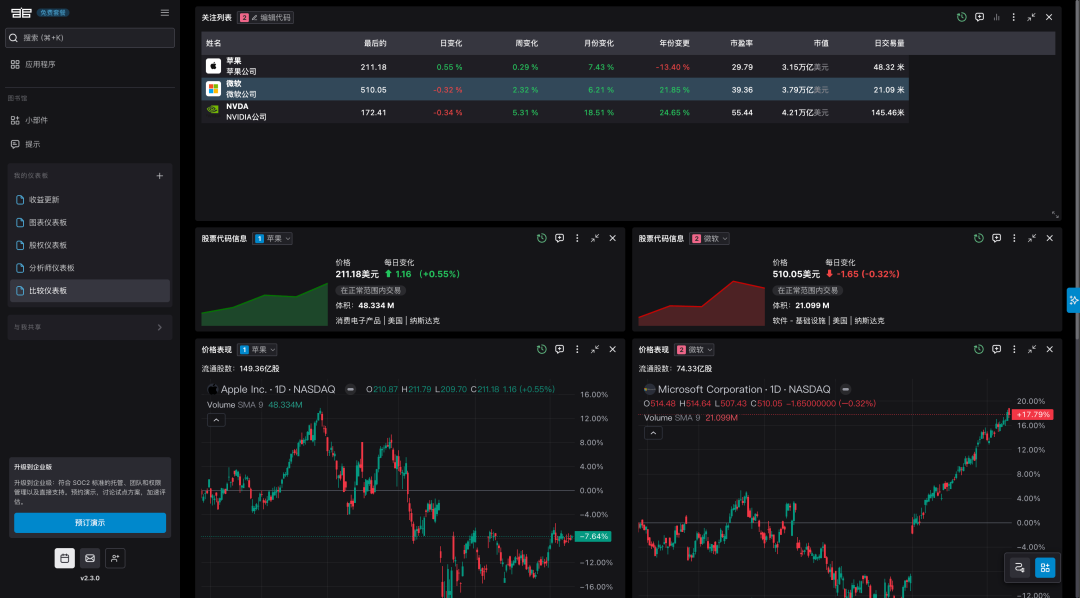Screen dimensions: 1080x598
Task: Minimize the 苹果 股票代码信息 widget
Action: 595,238
